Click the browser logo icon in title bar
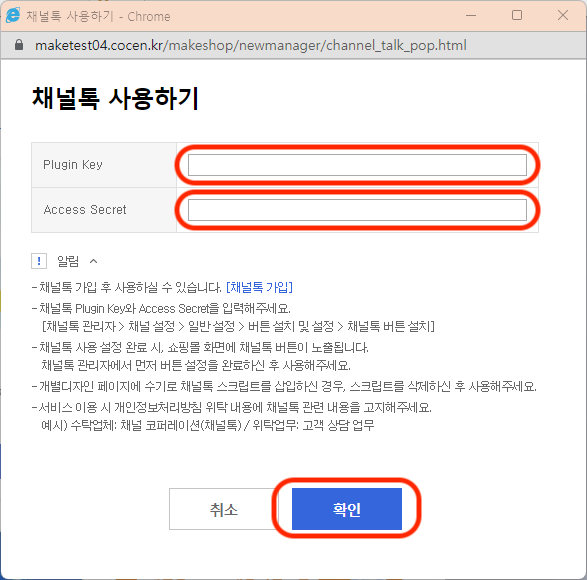 click(13, 16)
